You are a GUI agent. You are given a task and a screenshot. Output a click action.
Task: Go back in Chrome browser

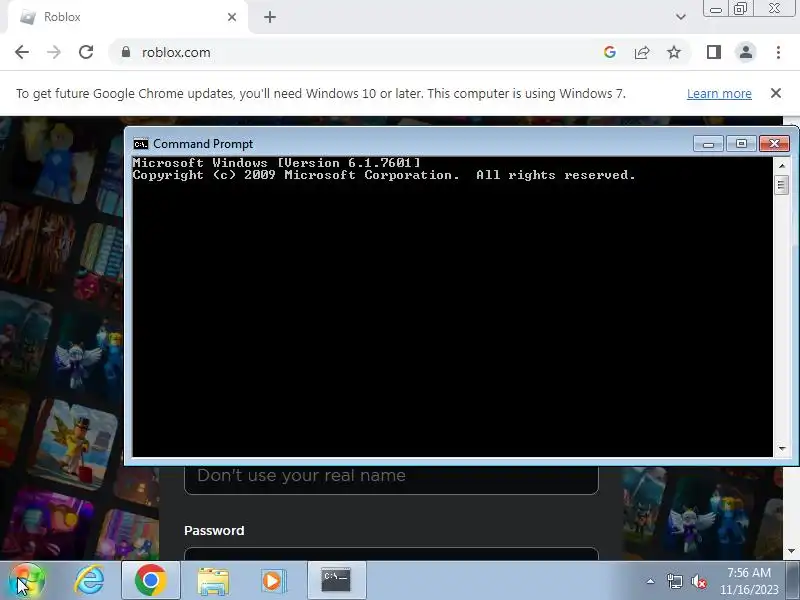22,52
